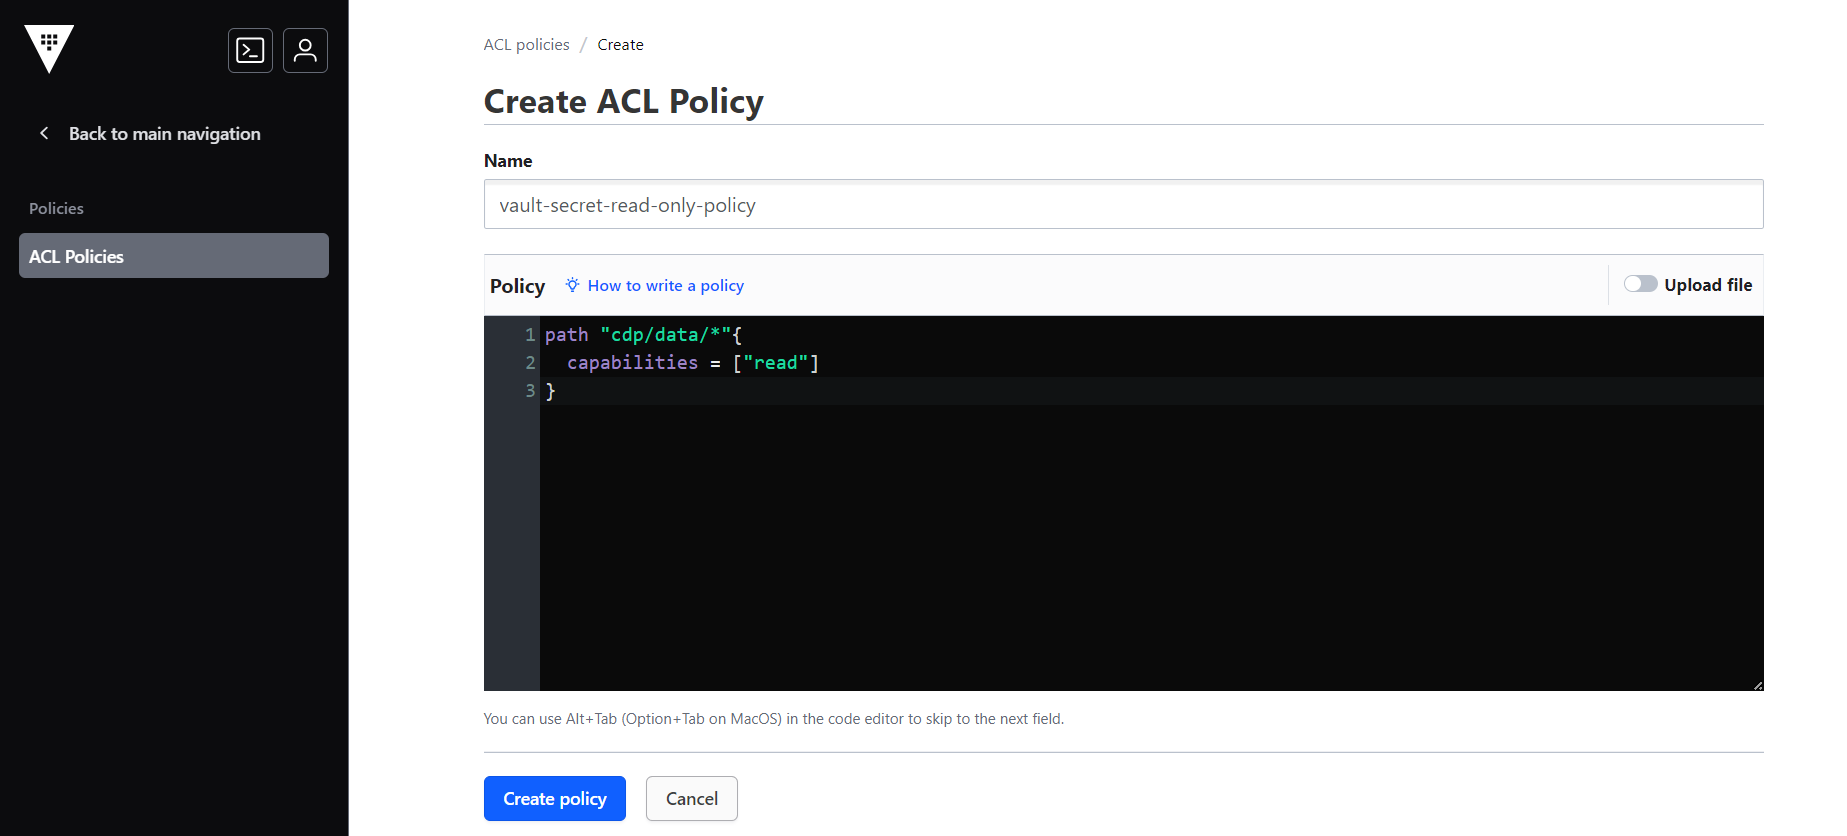1847x836 pixels.
Task: Click the back chevron arrow in sidebar
Action: [x=44, y=133]
